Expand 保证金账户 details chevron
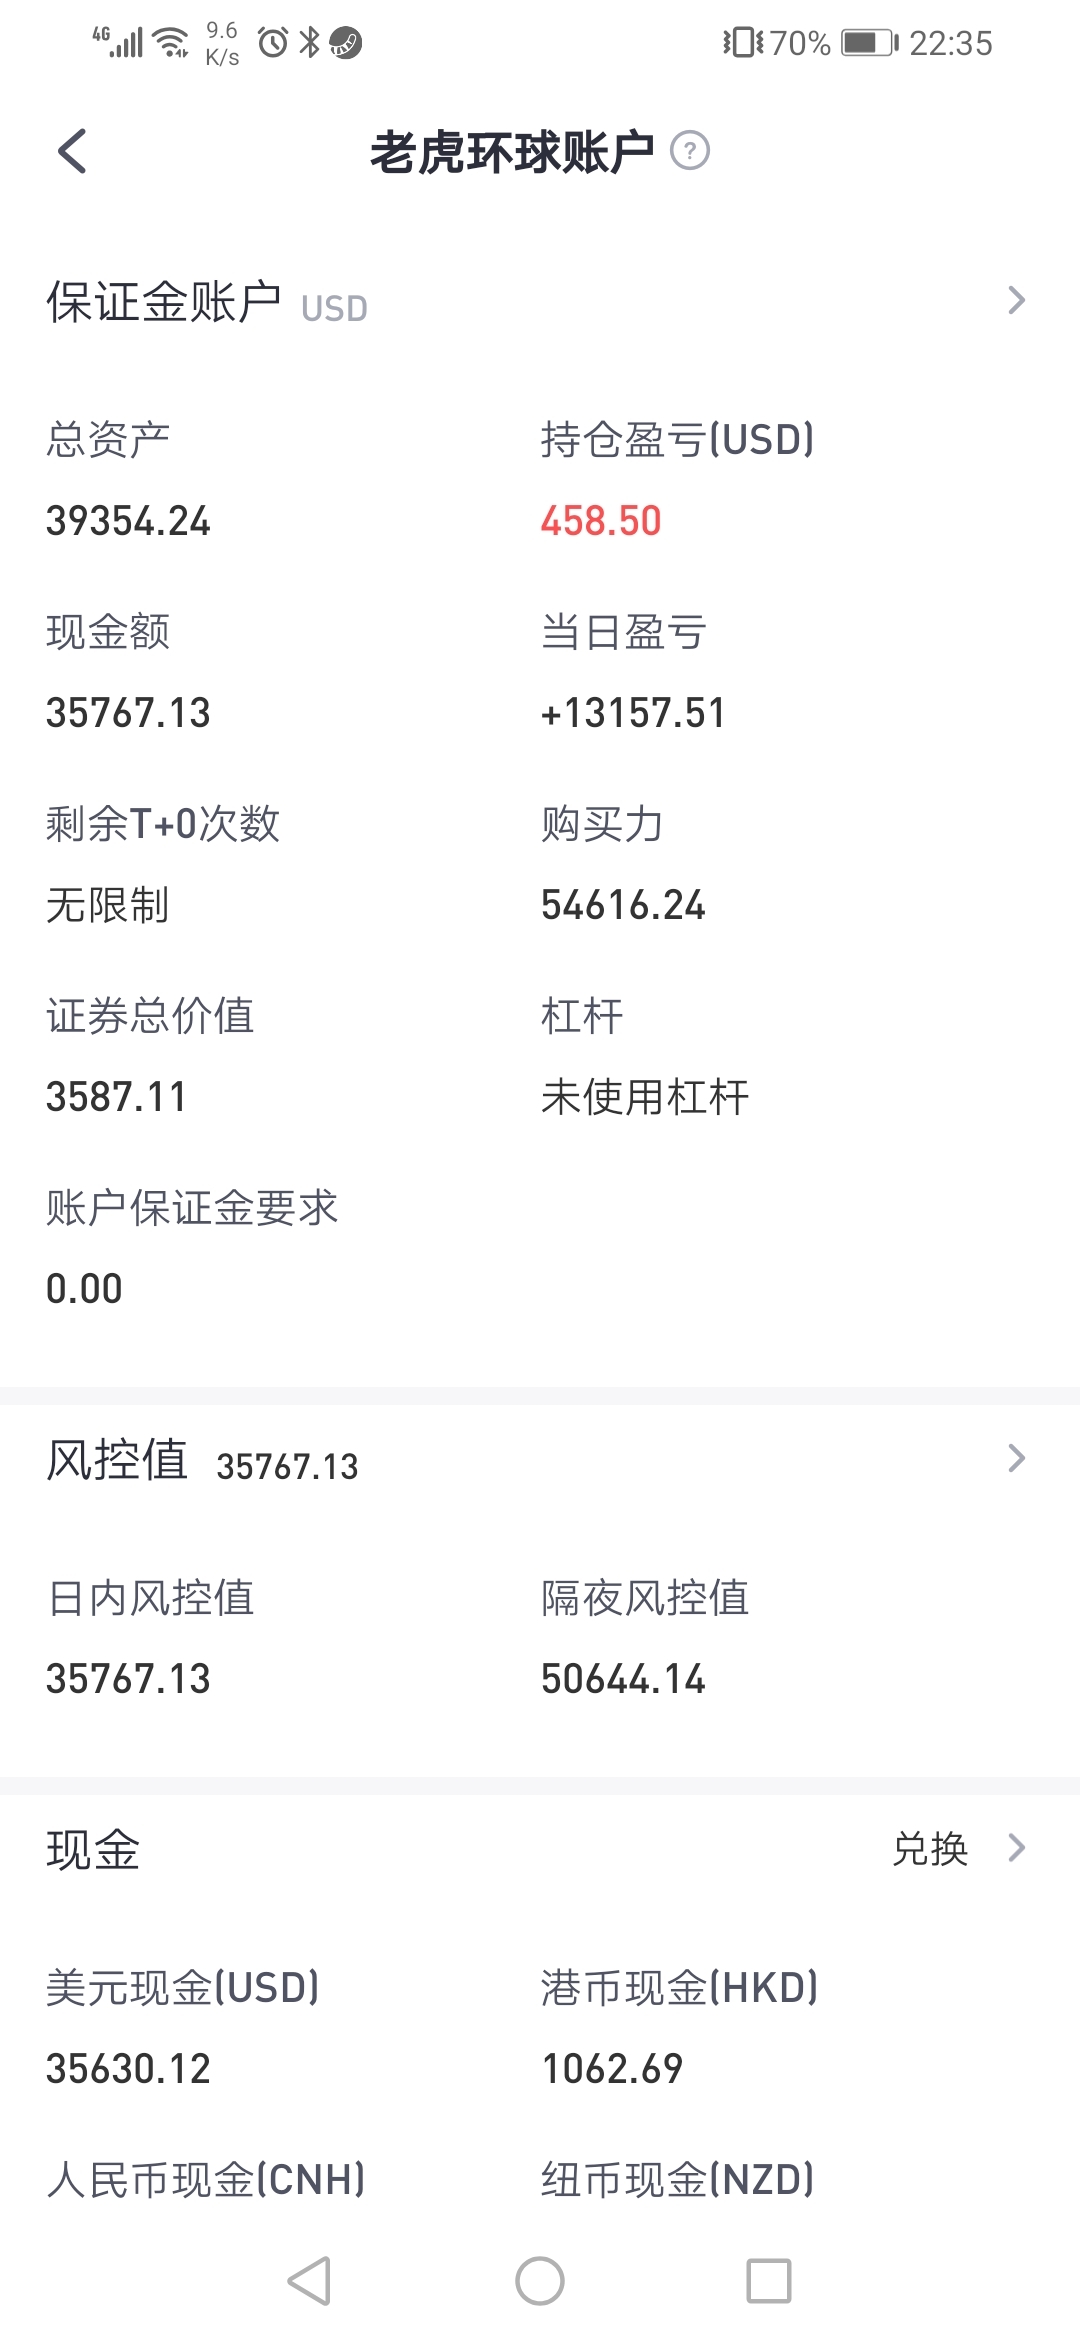Viewport: 1080px width, 2340px height. click(x=1016, y=300)
